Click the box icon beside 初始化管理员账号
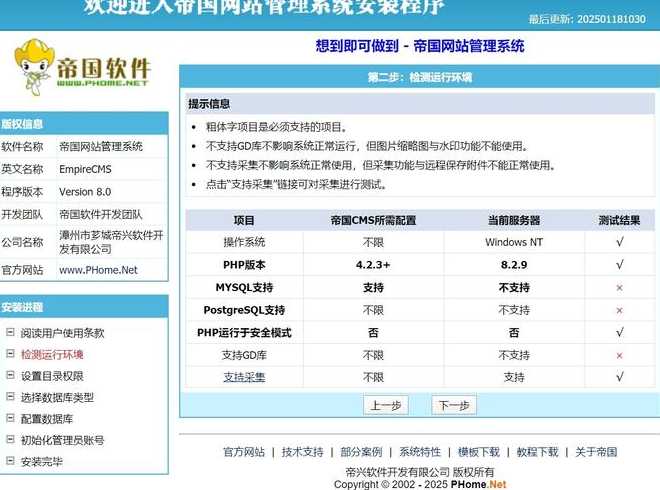660x490 pixels. 11,439
